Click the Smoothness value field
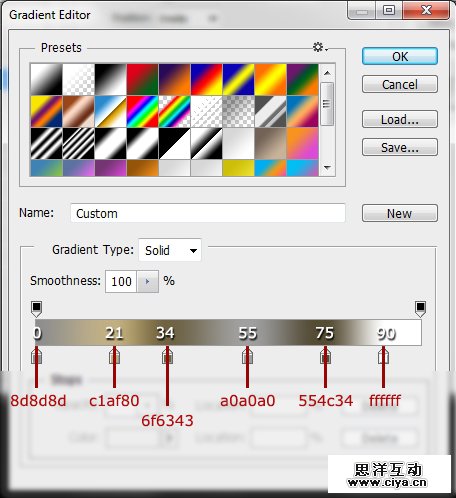The width and height of the screenshot is (456, 498). click(x=121, y=281)
